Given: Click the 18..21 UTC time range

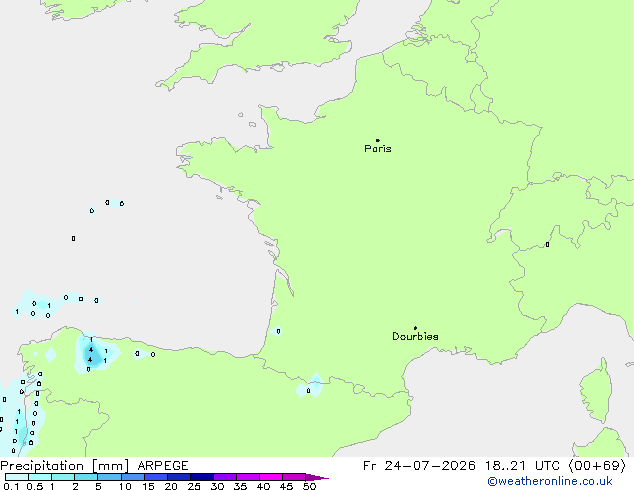Looking at the screenshot, I should pos(522,466).
